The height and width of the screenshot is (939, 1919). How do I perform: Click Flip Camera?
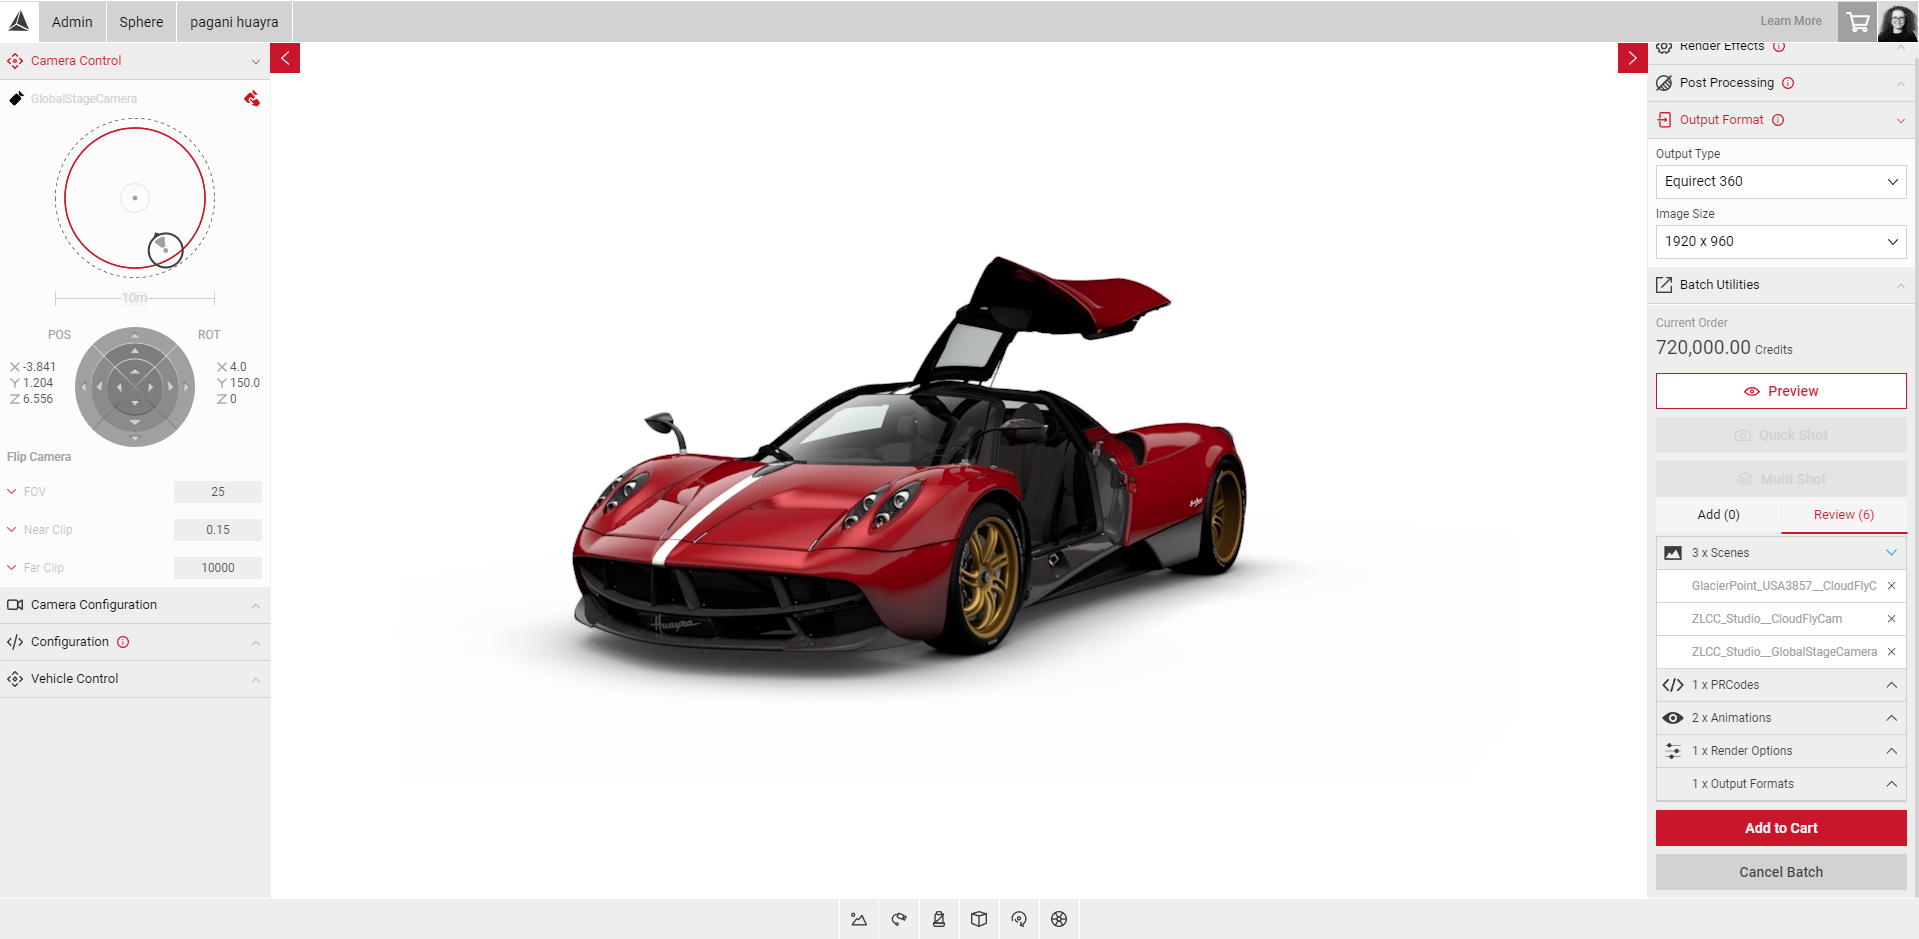coord(39,457)
